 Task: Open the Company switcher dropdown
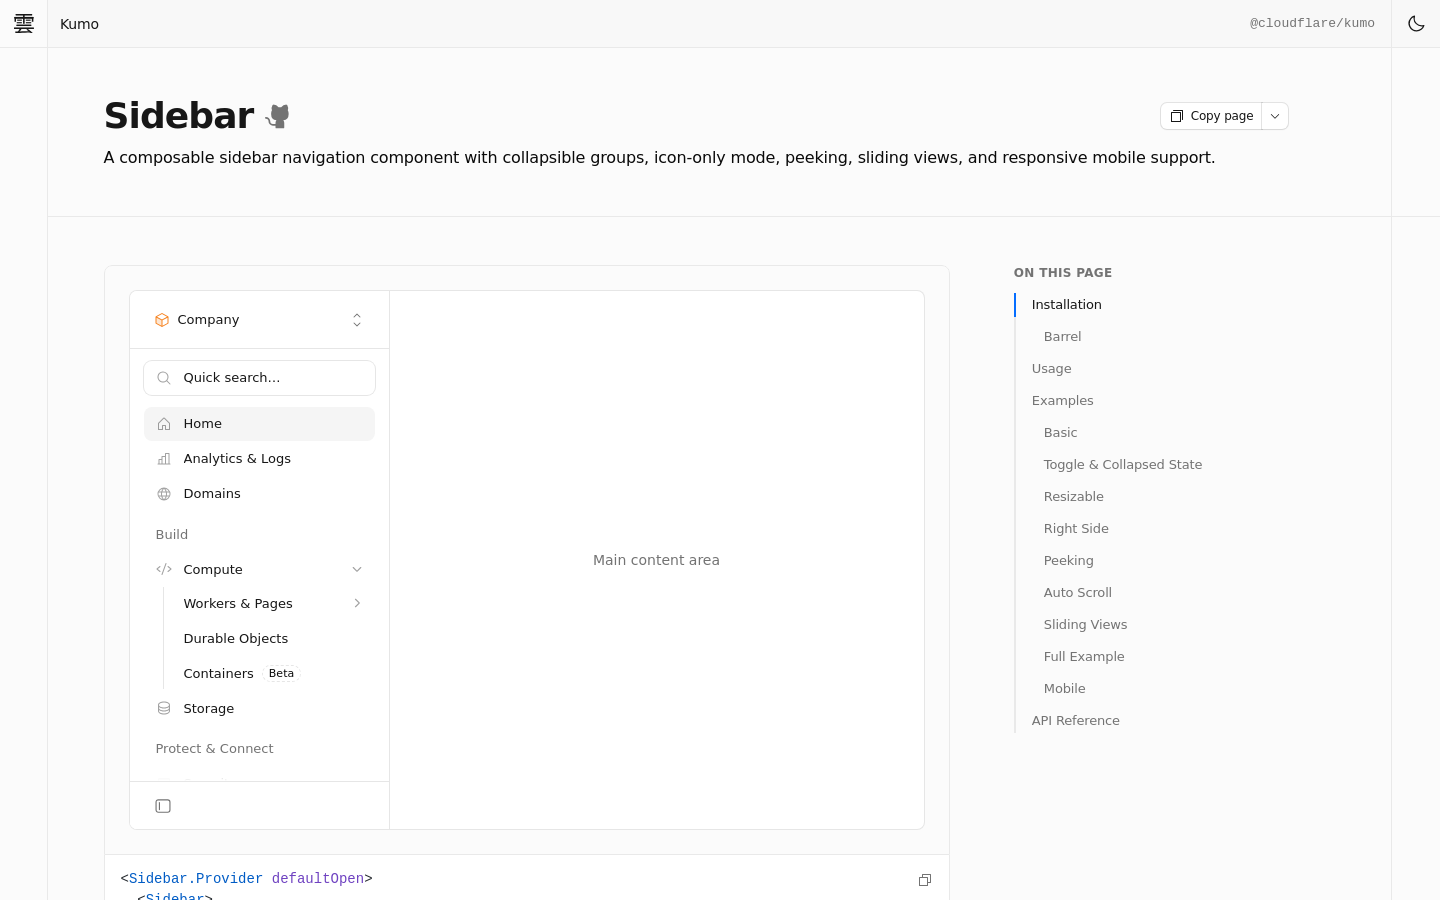tap(259, 320)
